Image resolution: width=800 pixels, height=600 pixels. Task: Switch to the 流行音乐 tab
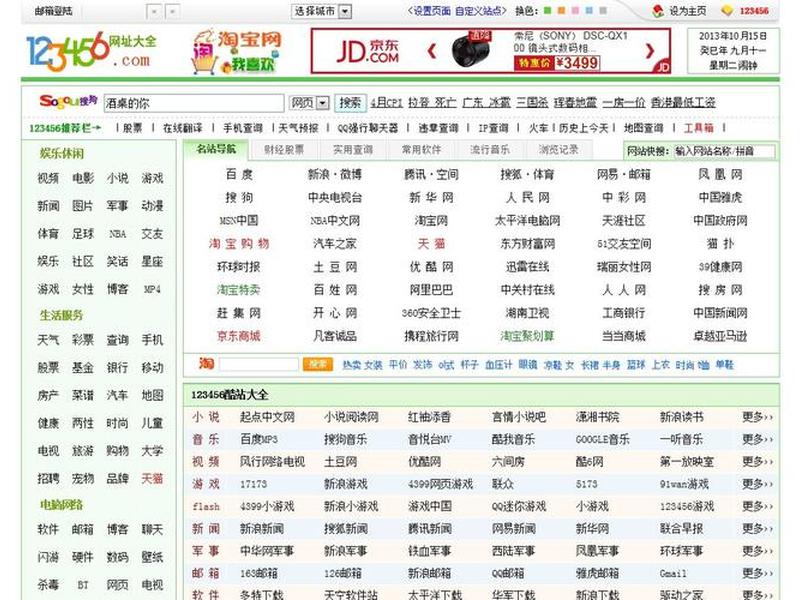pyautogui.click(x=490, y=150)
